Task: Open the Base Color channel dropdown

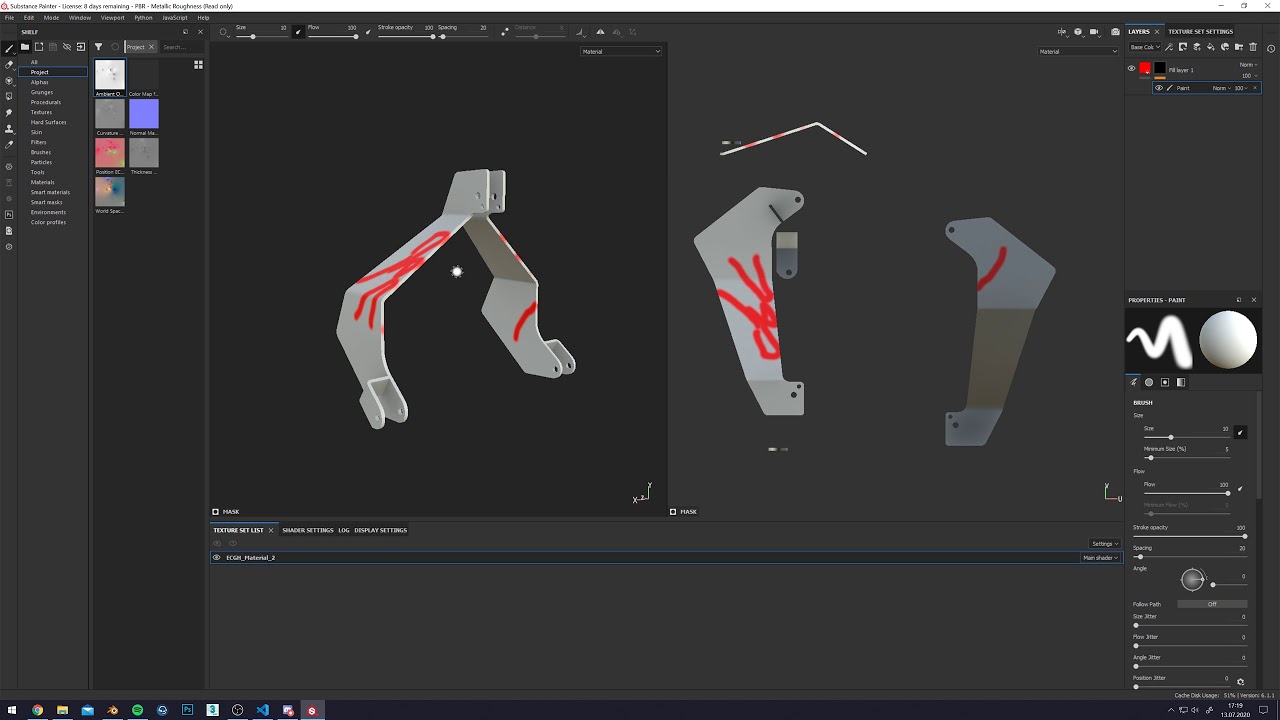Action: (x=1145, y=47)
